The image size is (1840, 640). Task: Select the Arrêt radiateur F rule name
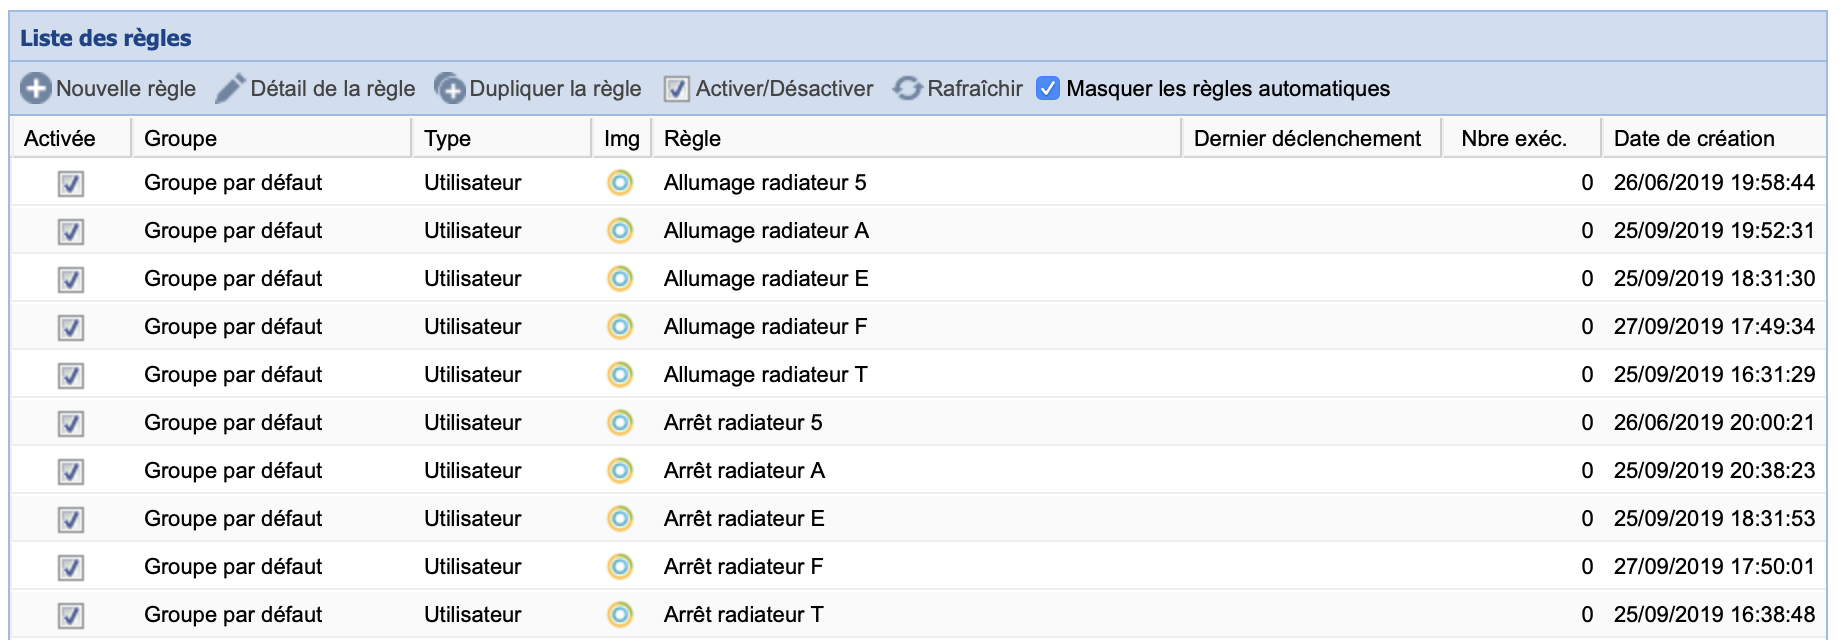[x=743, y=566]
